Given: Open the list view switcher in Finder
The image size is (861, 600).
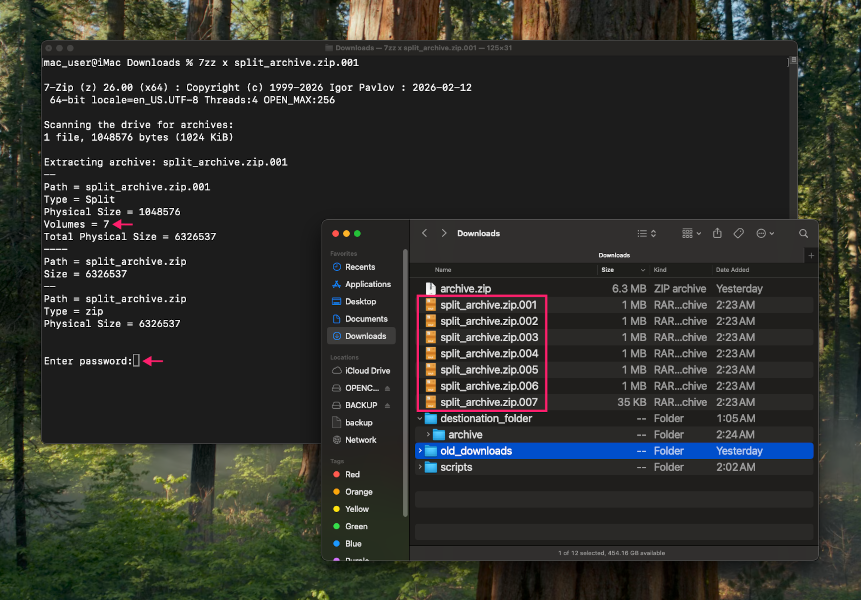Looking at the screenshot, I should [646, 233].
